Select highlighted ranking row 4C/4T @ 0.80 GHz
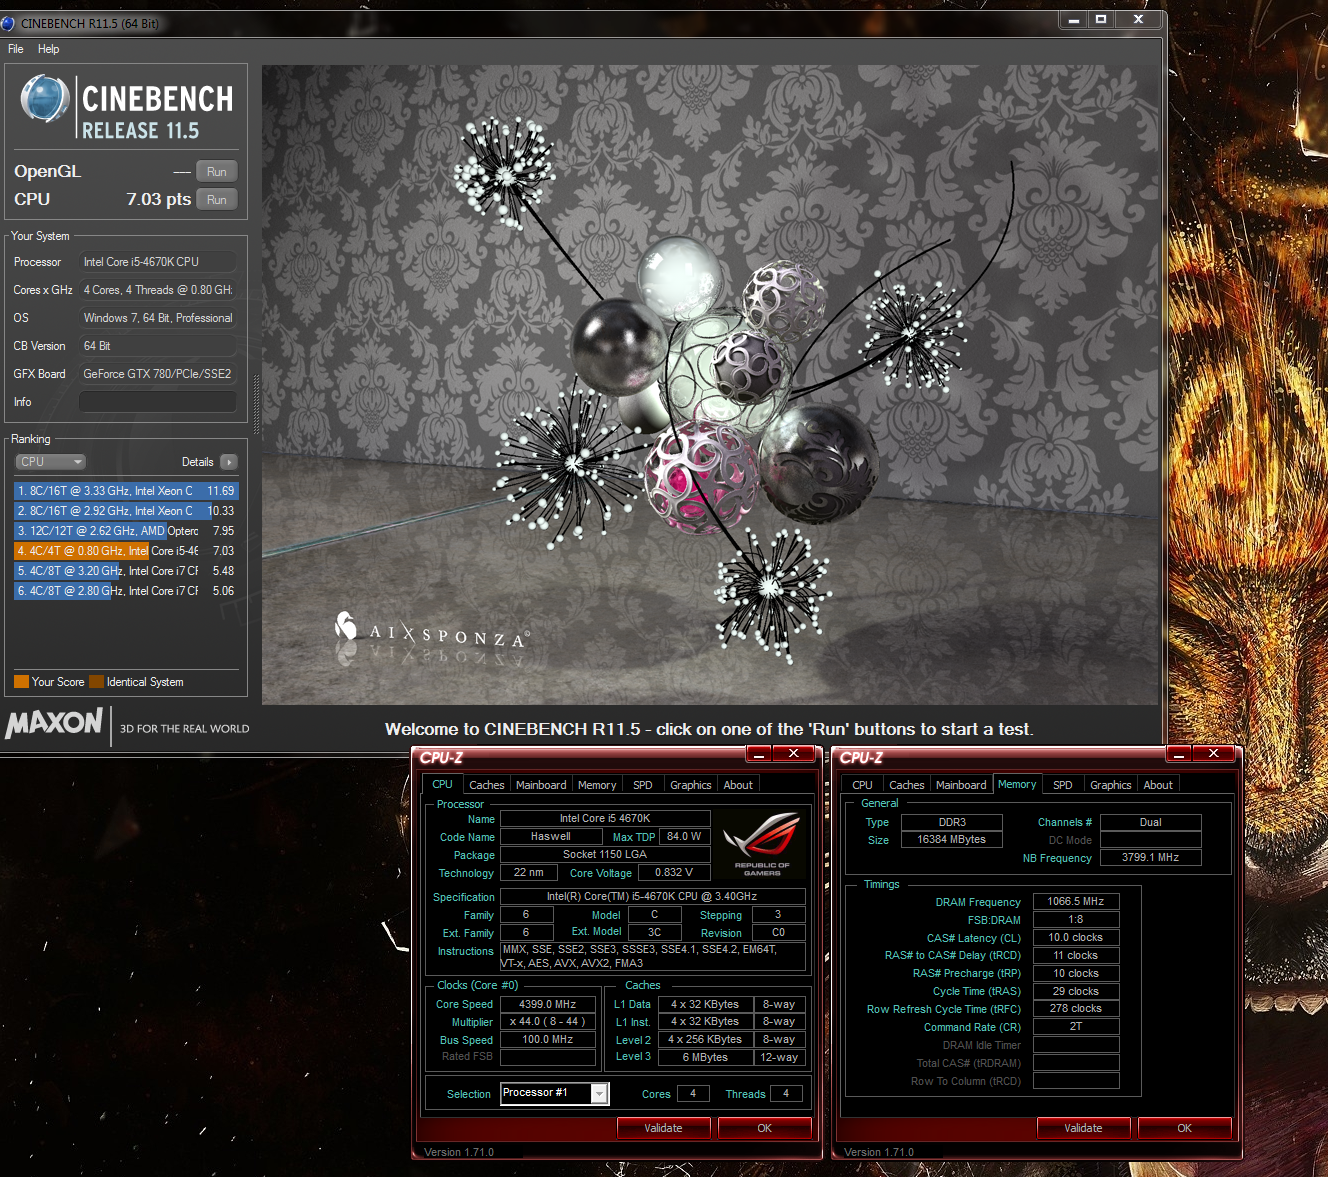The image size is (1328, 1177). pos(126,551)
